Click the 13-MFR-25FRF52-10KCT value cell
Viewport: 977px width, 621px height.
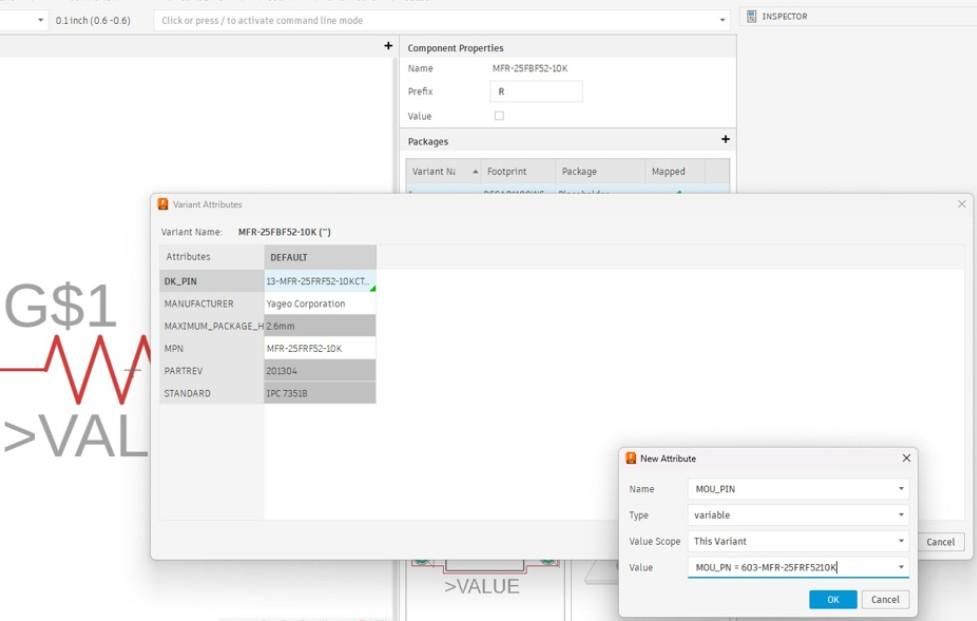pyautogui.click(x=320, y=282)
